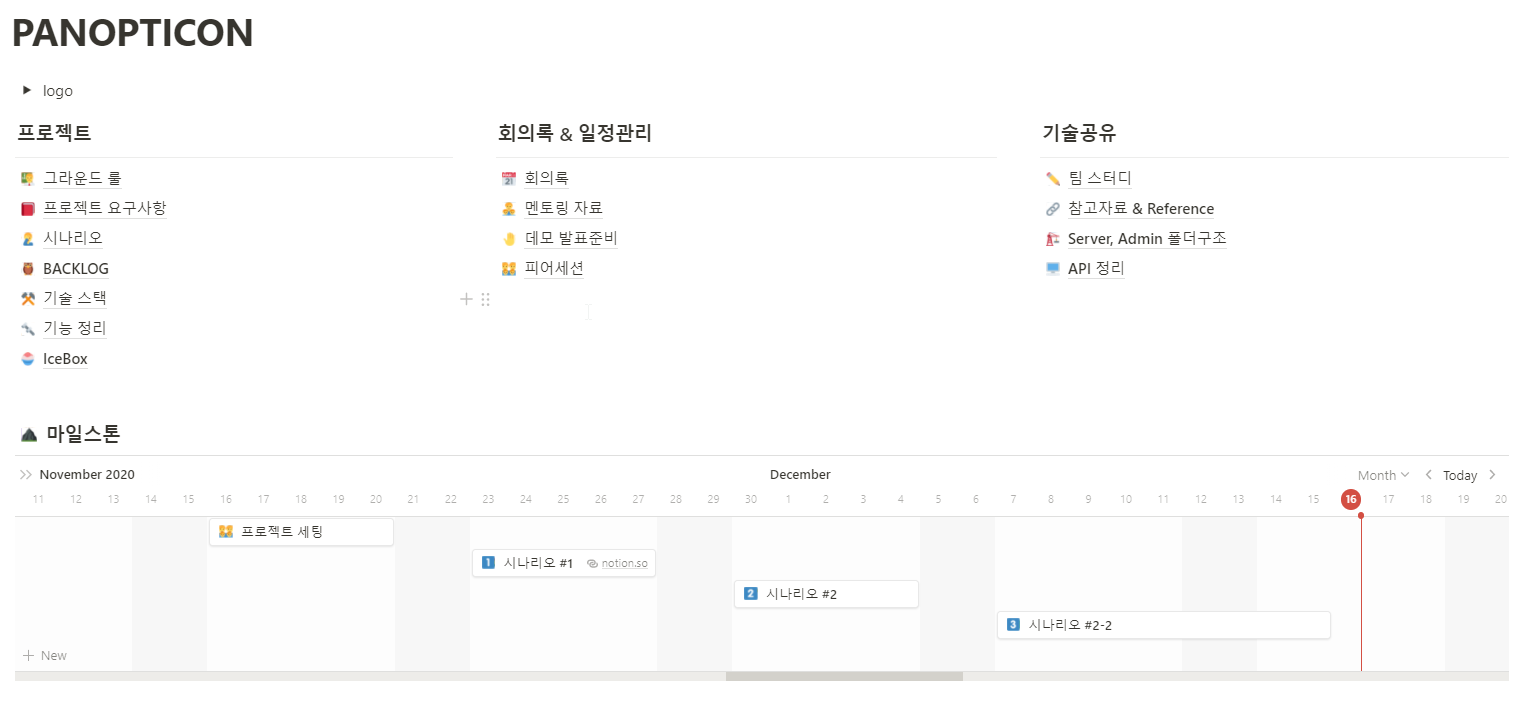Click the chain-link icon beside 참고자료 & Reference
This screenshot has height=702, width=1526.
click(x=1053, y=208)
